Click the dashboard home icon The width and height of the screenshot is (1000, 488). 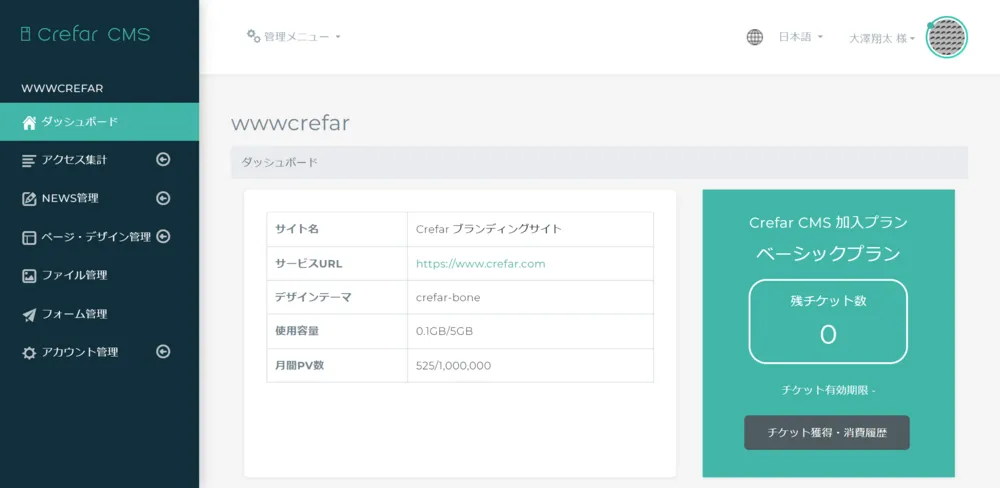(x=29, y=122)
